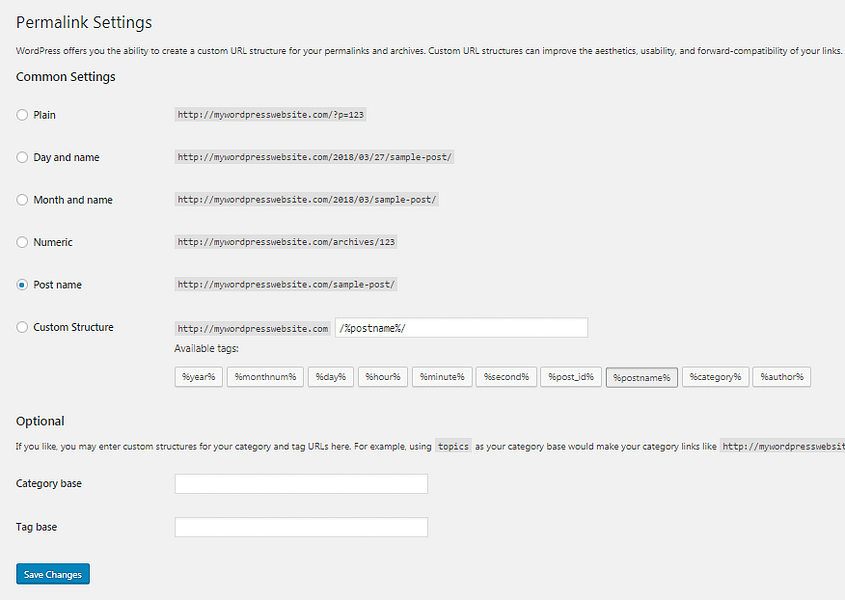Image resolution: width=845 pixels, height=600 pixels.
Task: Click inside the Custom Structure text field
Action: pyautogui.click(x=460, y=327)
